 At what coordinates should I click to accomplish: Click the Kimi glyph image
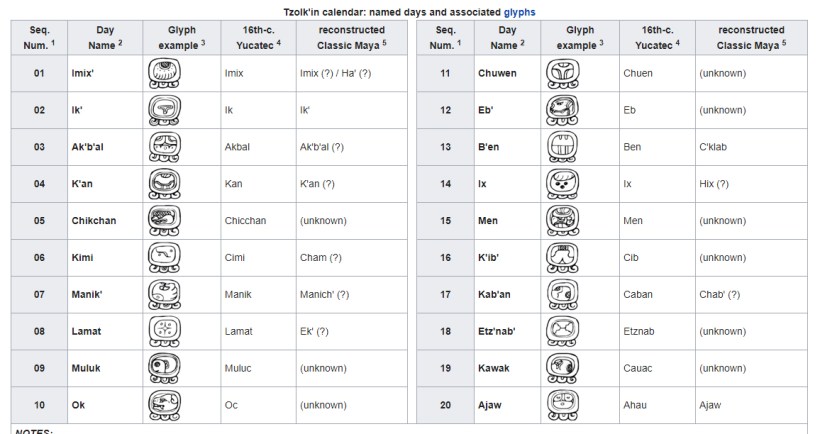(x=163, y=258)
